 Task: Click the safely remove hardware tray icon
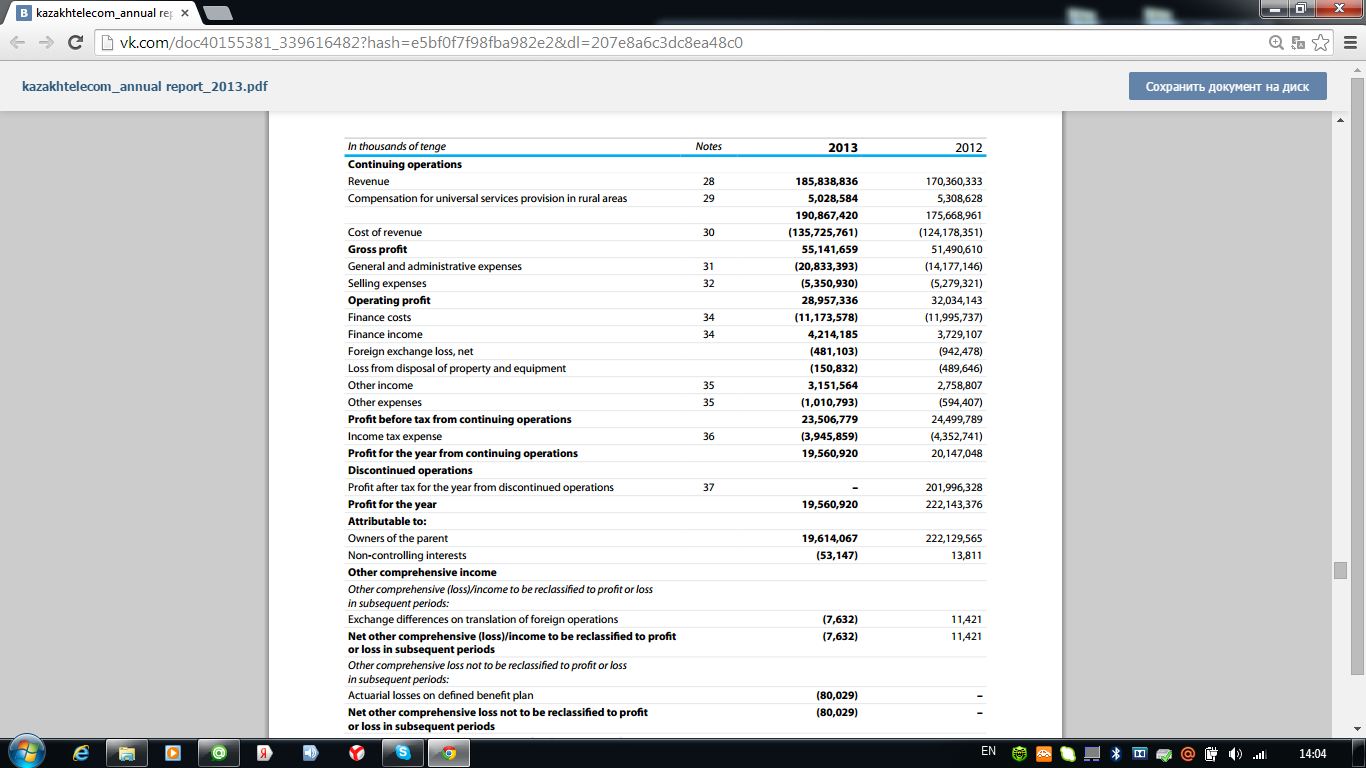tap(1163, 753)
